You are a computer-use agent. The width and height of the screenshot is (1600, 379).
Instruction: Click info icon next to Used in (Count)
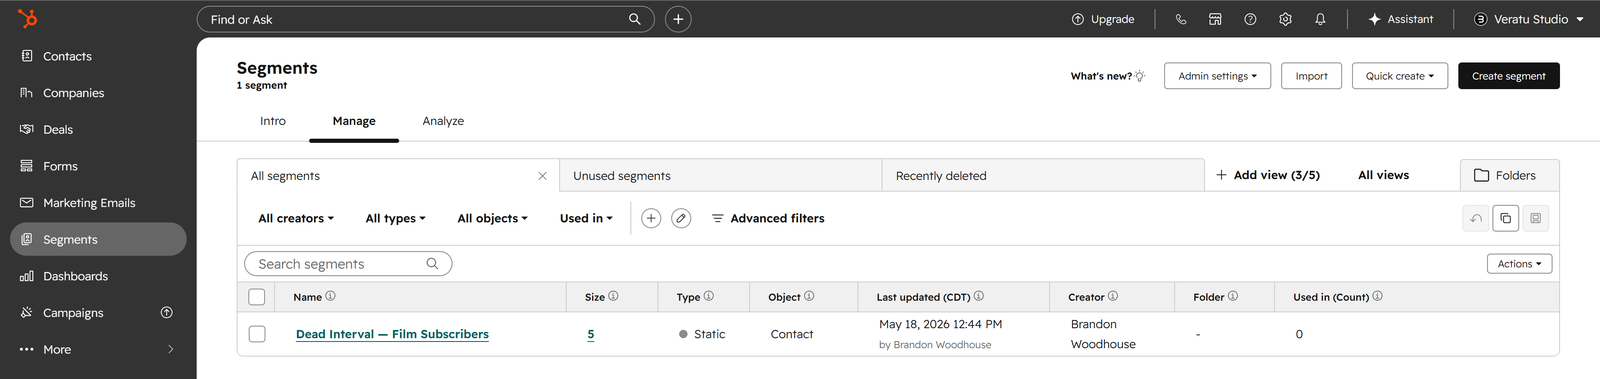pyautogui.click(x=1378, y=296)
